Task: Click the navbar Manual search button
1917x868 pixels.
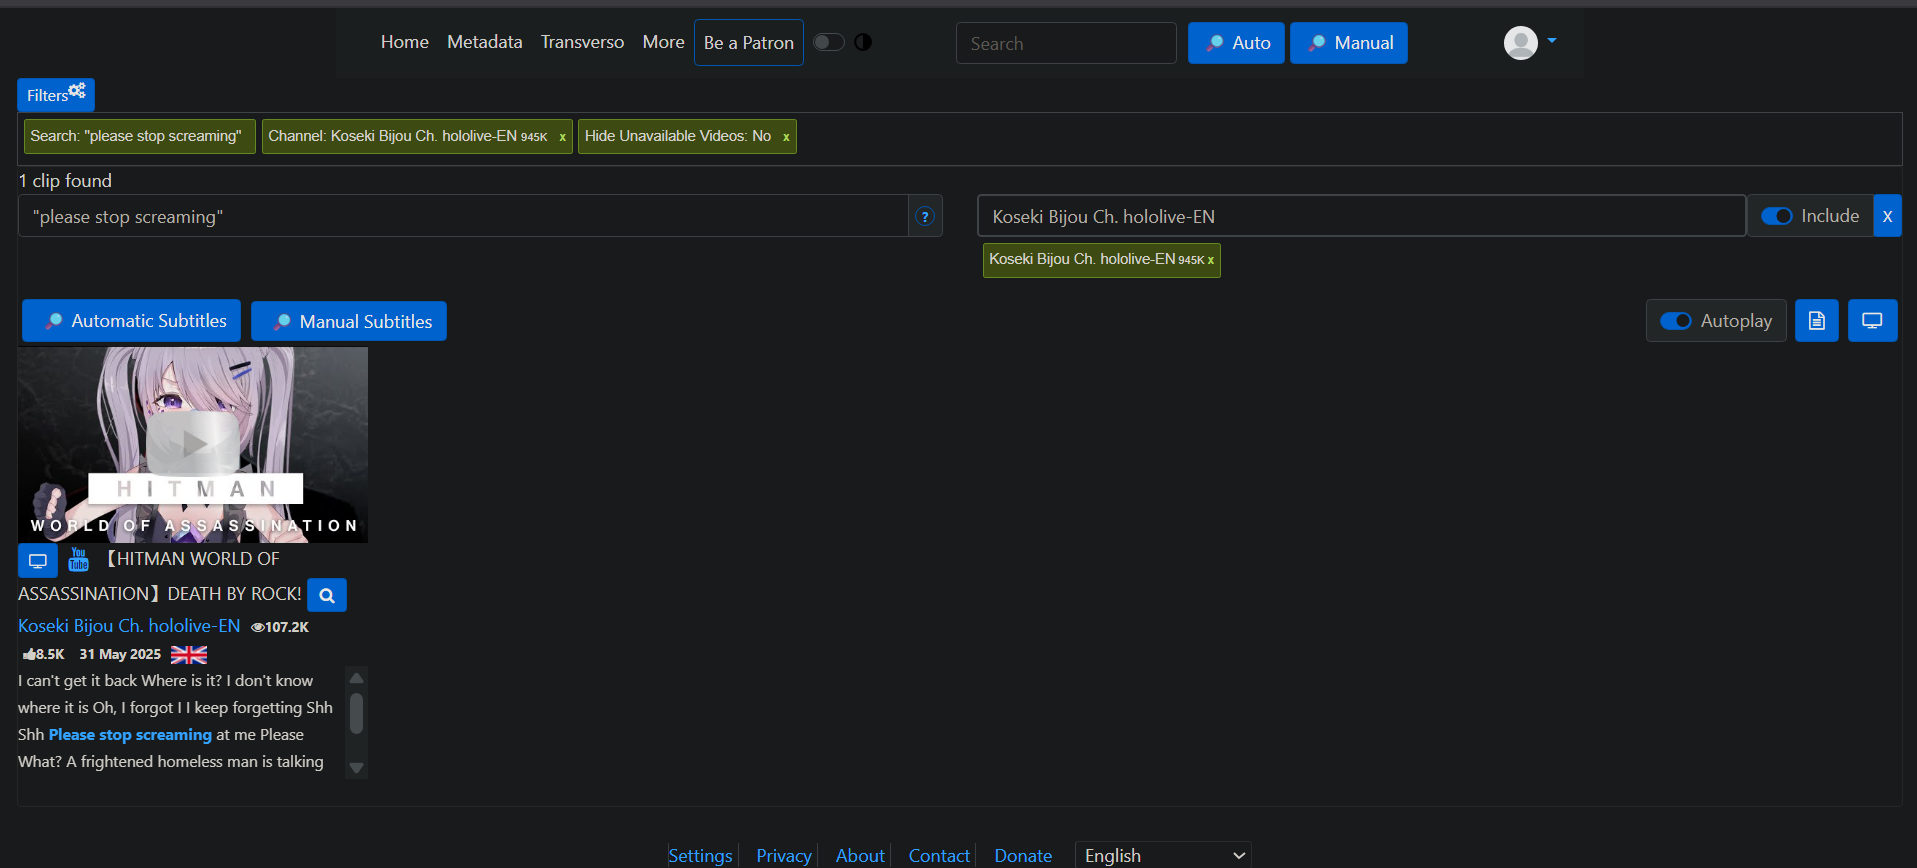Action: (1349, 43)
